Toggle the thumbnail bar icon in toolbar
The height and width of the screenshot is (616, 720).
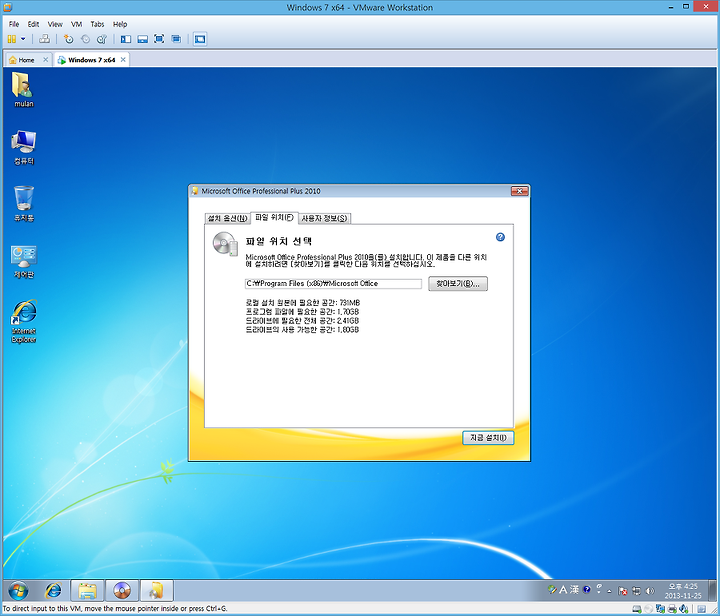[x=142, y=39]
